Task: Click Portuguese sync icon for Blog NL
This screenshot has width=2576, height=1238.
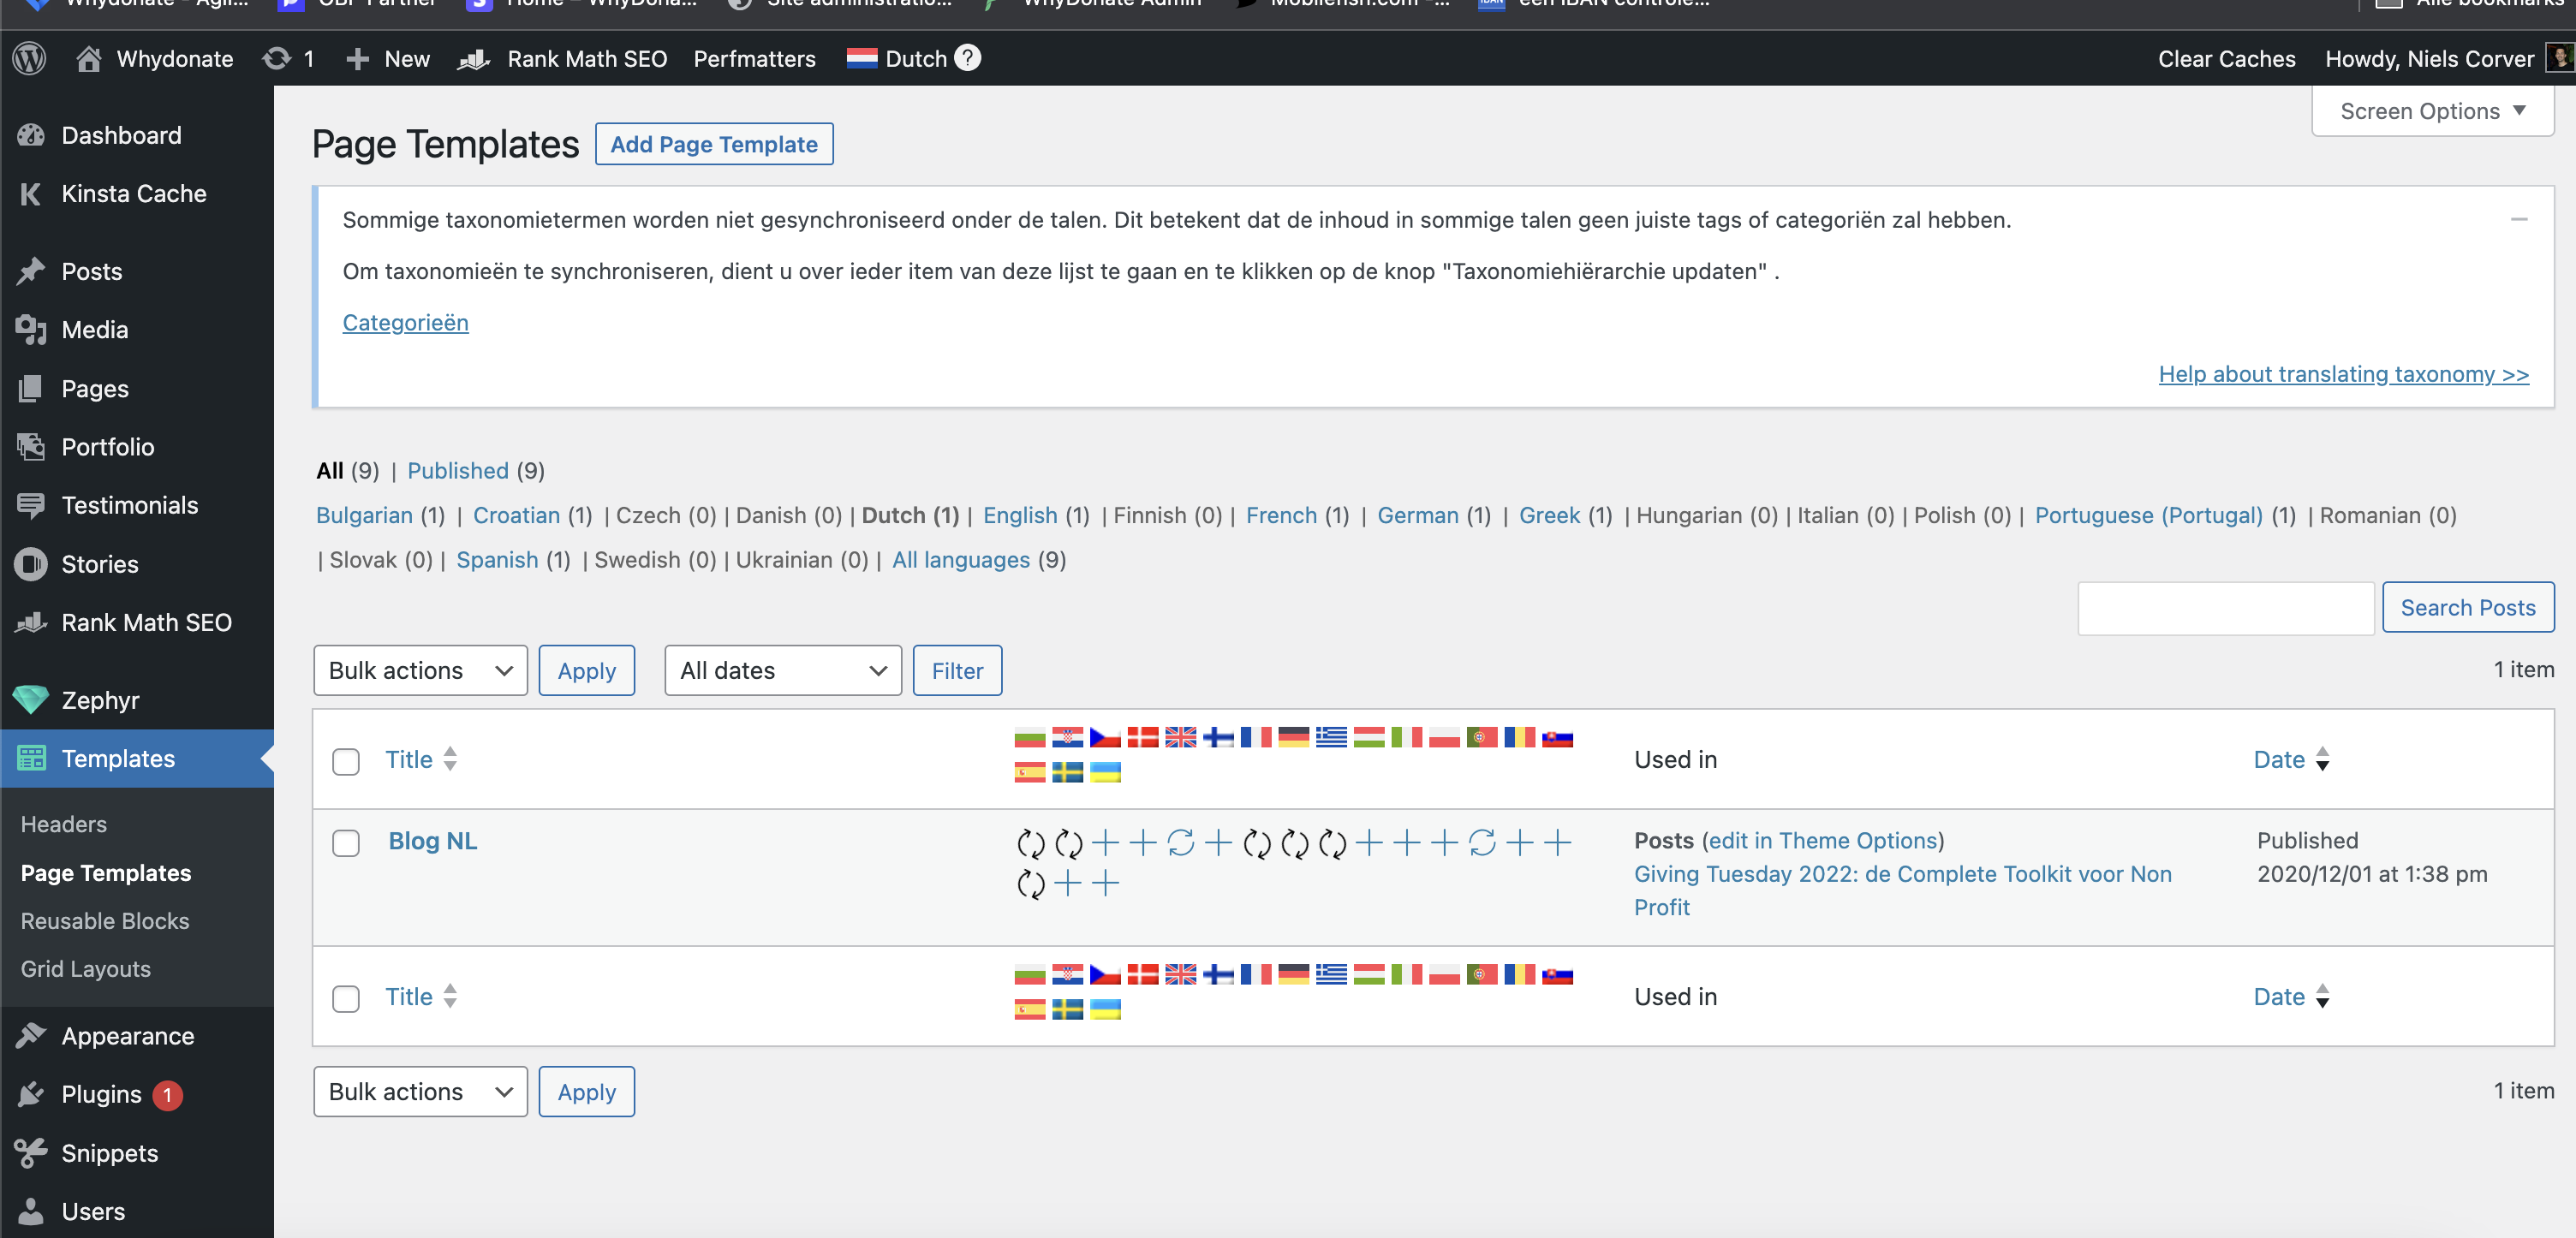Action: (x=1482, y=843)
